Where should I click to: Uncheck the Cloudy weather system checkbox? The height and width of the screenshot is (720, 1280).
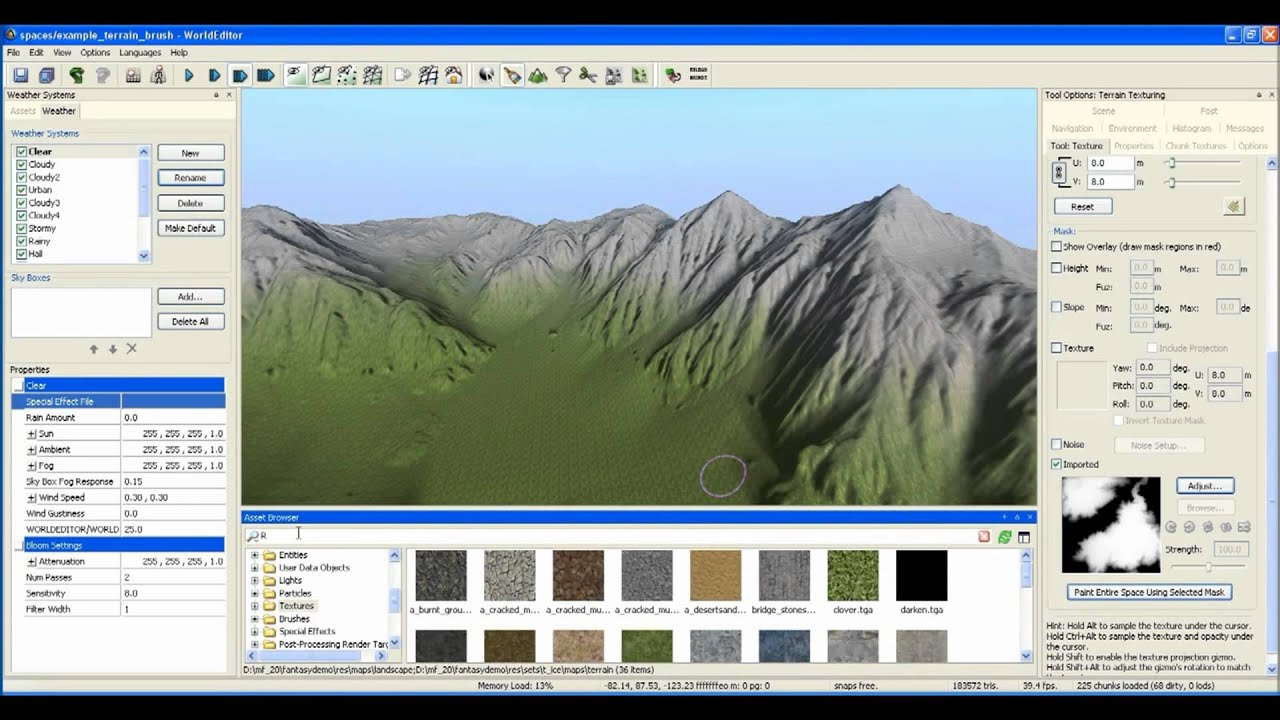pyautogui.click(x=21, y=164)
